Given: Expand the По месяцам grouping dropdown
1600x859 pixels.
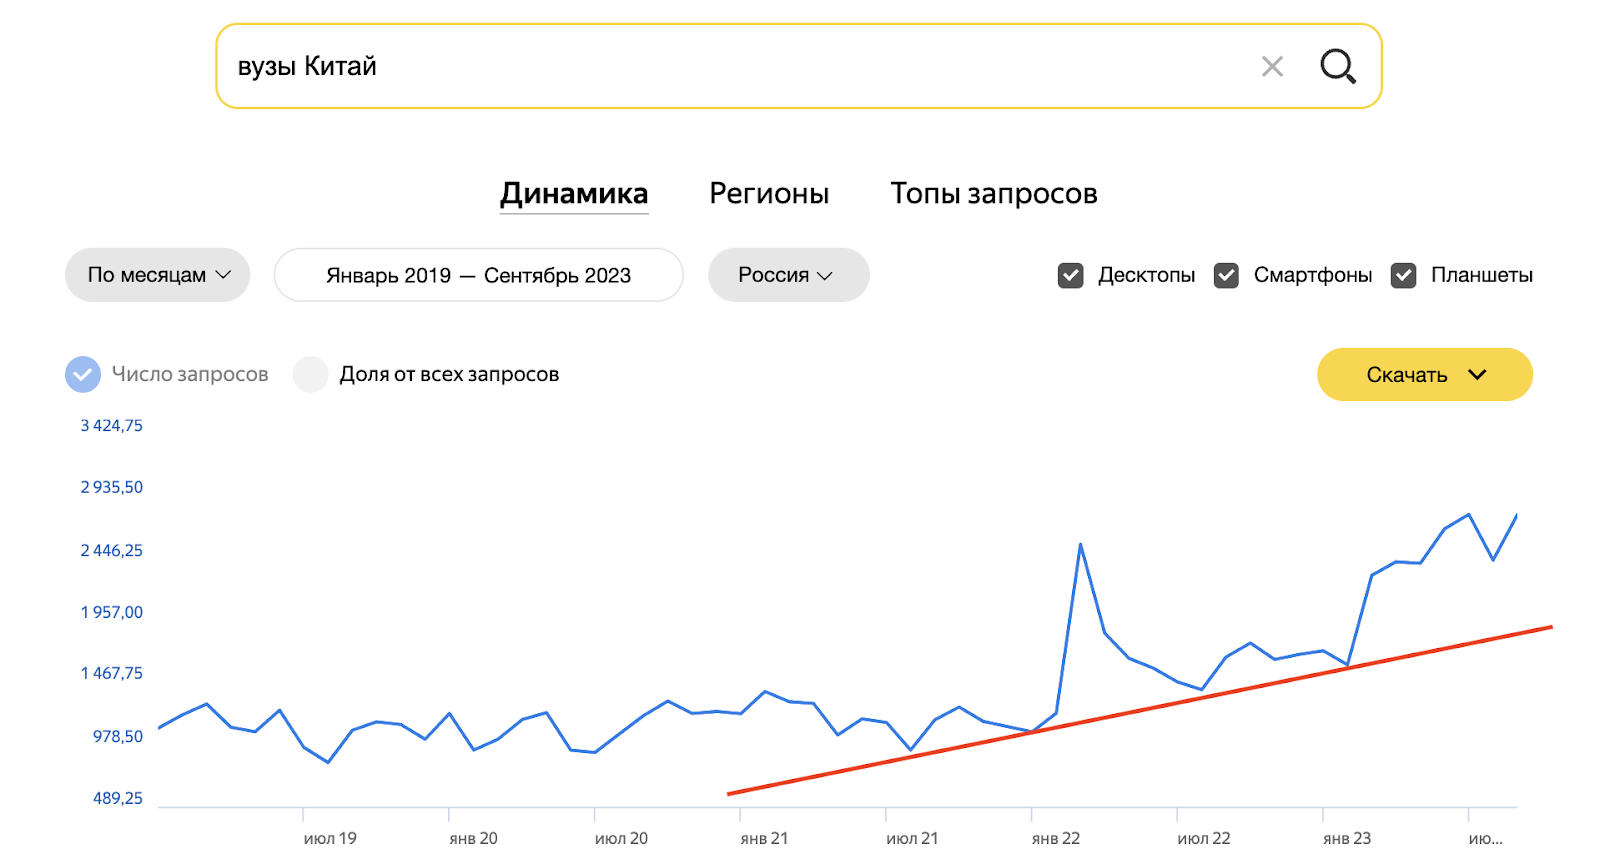Looking at the screenshot, I should (x=158, y=275).
